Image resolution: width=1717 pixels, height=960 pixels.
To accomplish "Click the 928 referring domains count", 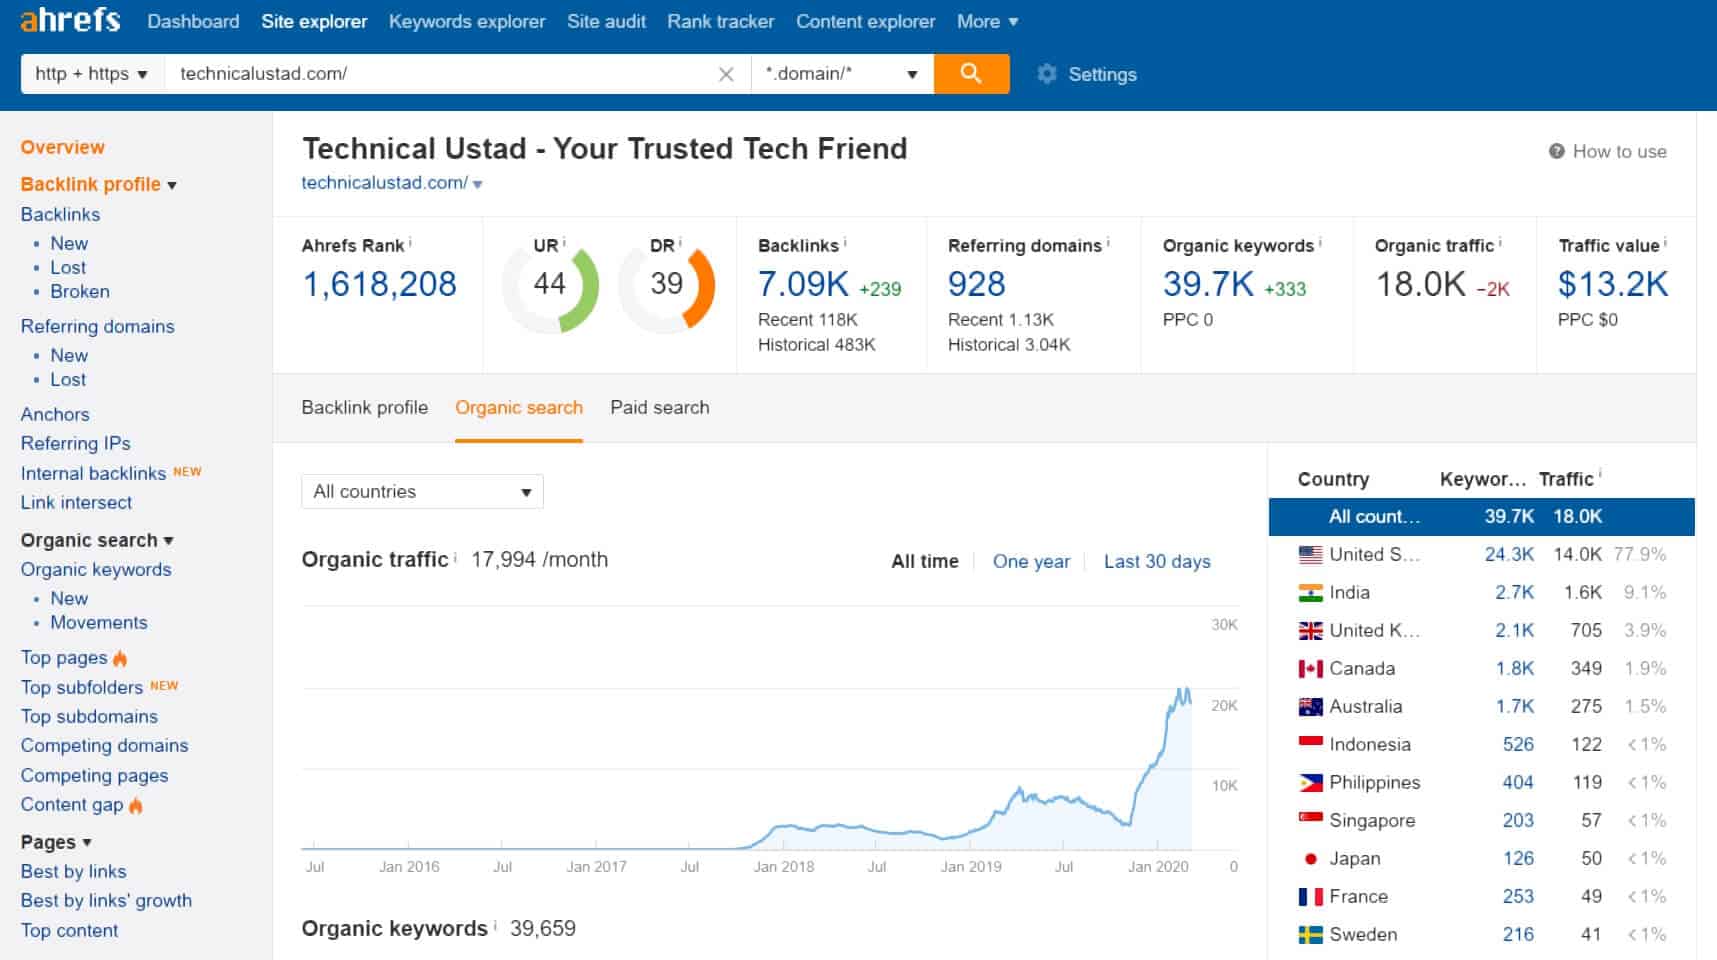I will click(976, 284).
